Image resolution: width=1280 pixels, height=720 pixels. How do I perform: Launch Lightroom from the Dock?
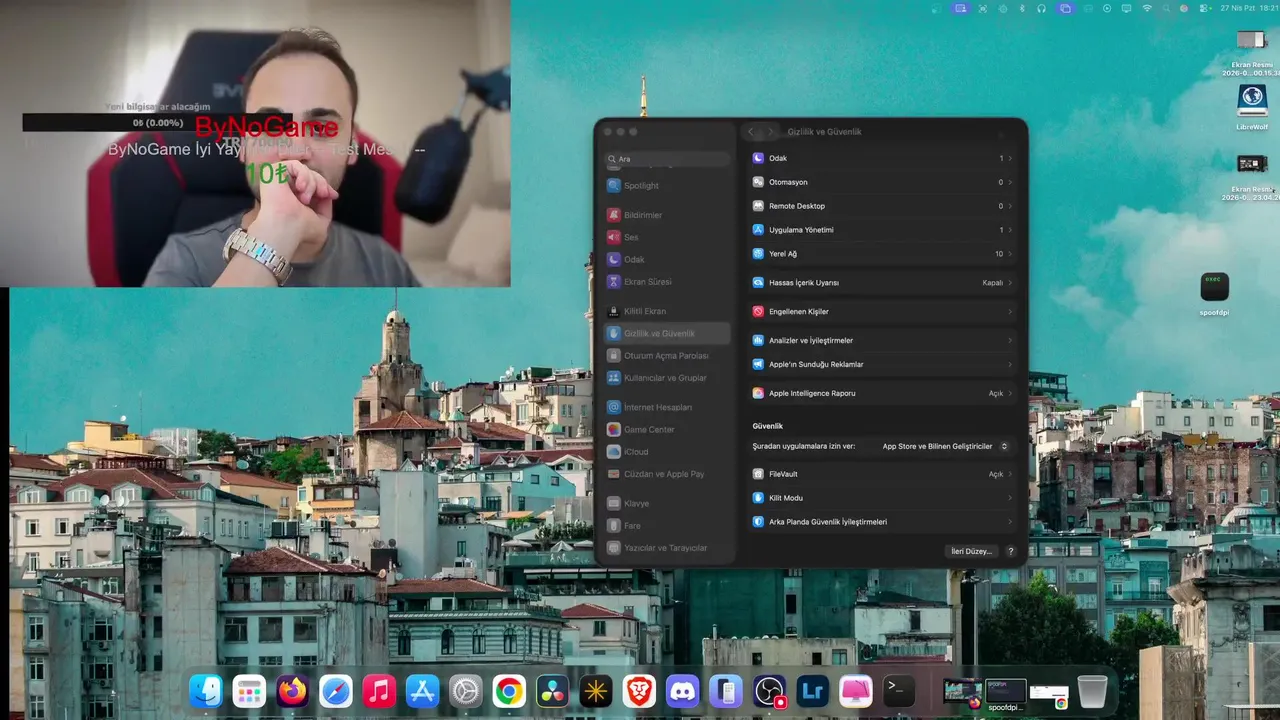[812, 691]
